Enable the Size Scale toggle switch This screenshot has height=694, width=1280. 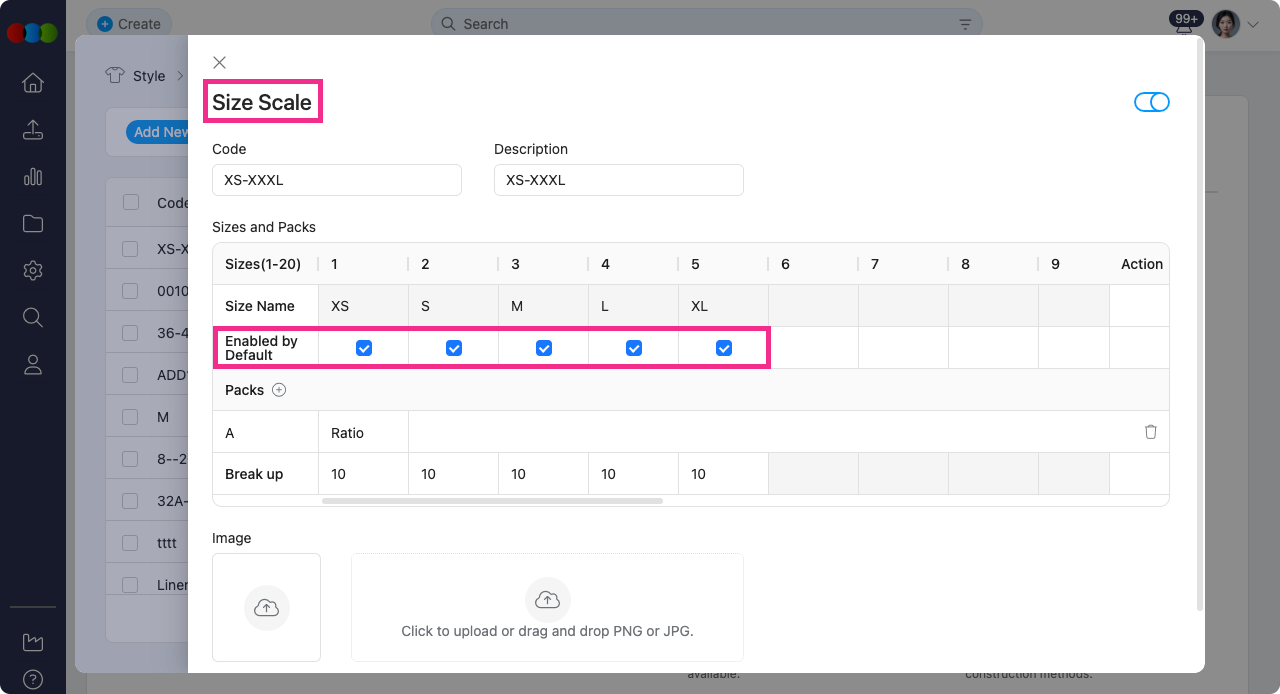point(1151,101)
